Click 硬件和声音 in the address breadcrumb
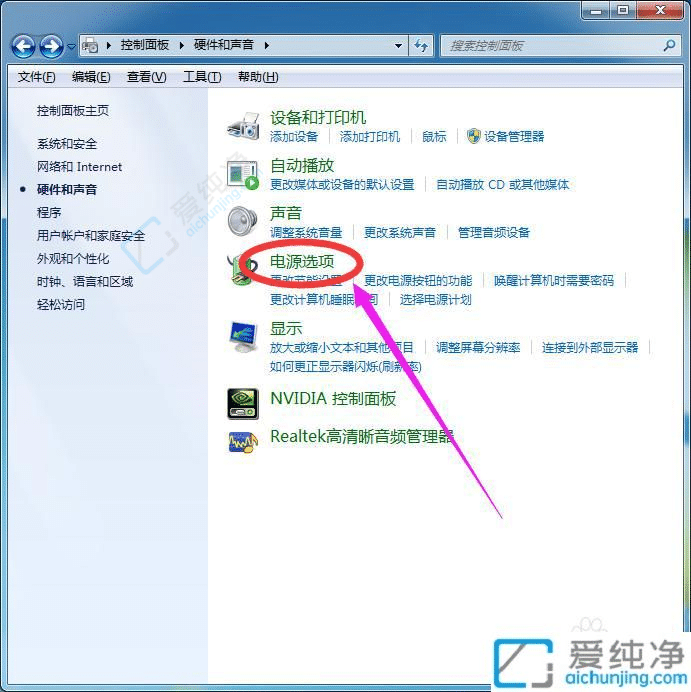Viewport: 691px width, 692px height. 224,45
